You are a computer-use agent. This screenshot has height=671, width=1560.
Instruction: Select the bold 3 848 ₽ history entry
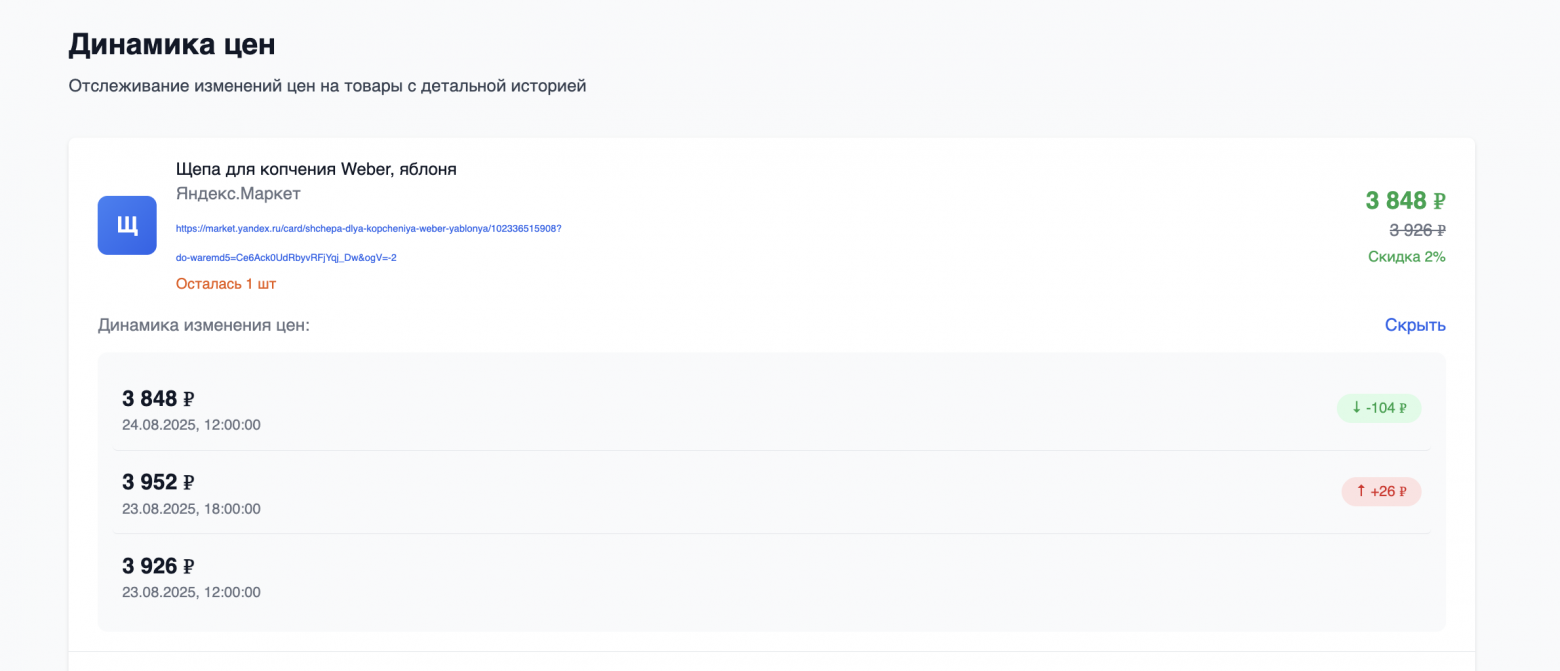pyautogui.click(x=158, y=399)
